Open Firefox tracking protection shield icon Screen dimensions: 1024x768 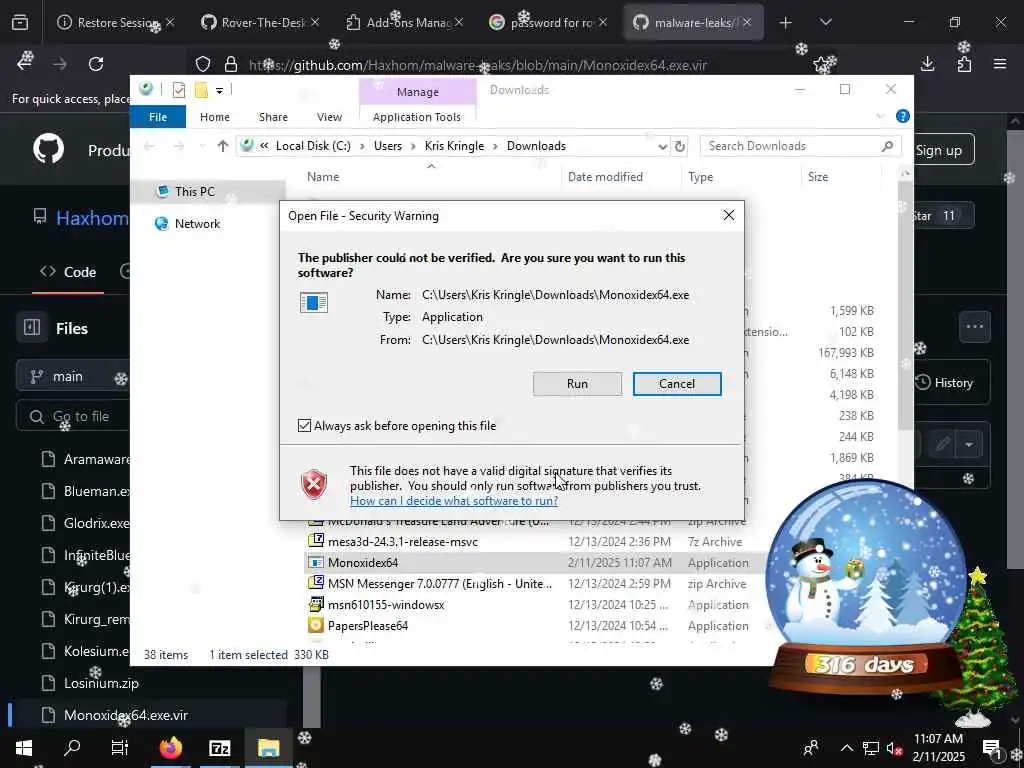pos(203,65)
